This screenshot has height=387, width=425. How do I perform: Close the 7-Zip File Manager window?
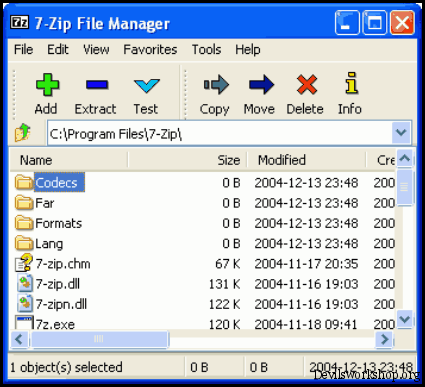(x=402, y=23)
